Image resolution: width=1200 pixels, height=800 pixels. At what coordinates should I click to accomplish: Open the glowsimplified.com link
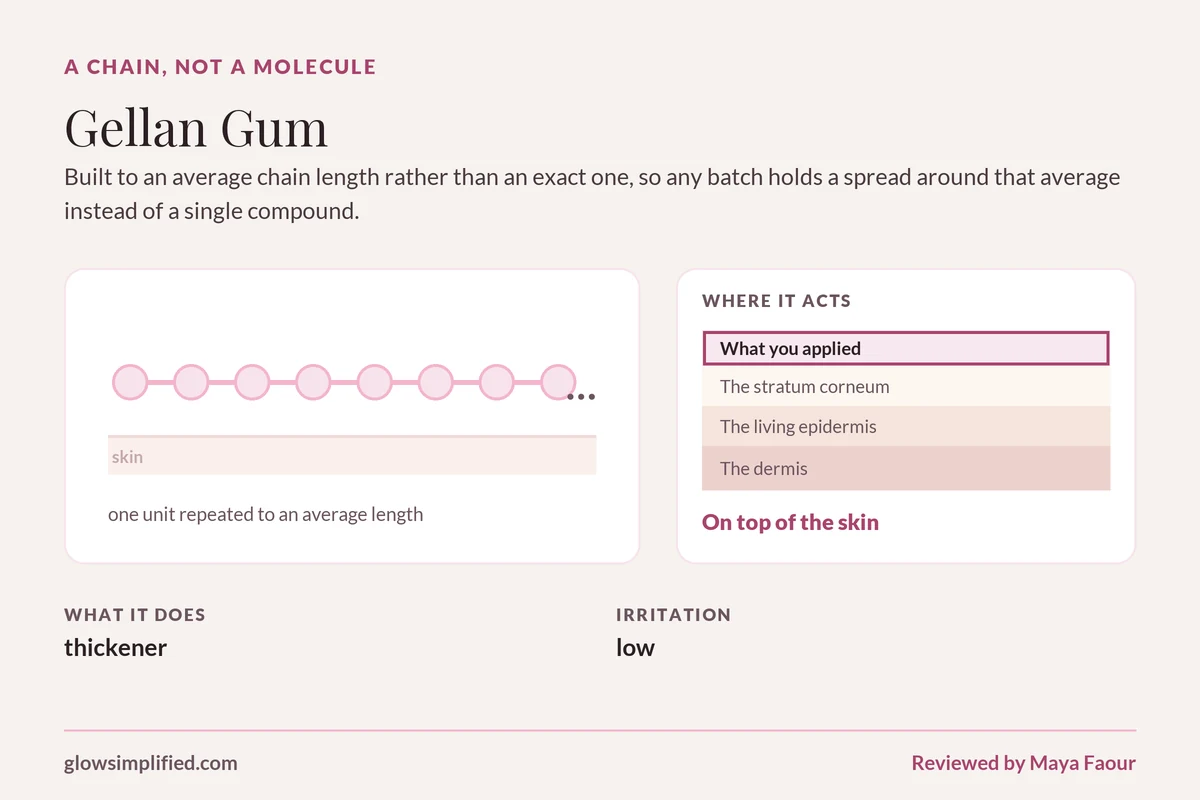[151, 763]
